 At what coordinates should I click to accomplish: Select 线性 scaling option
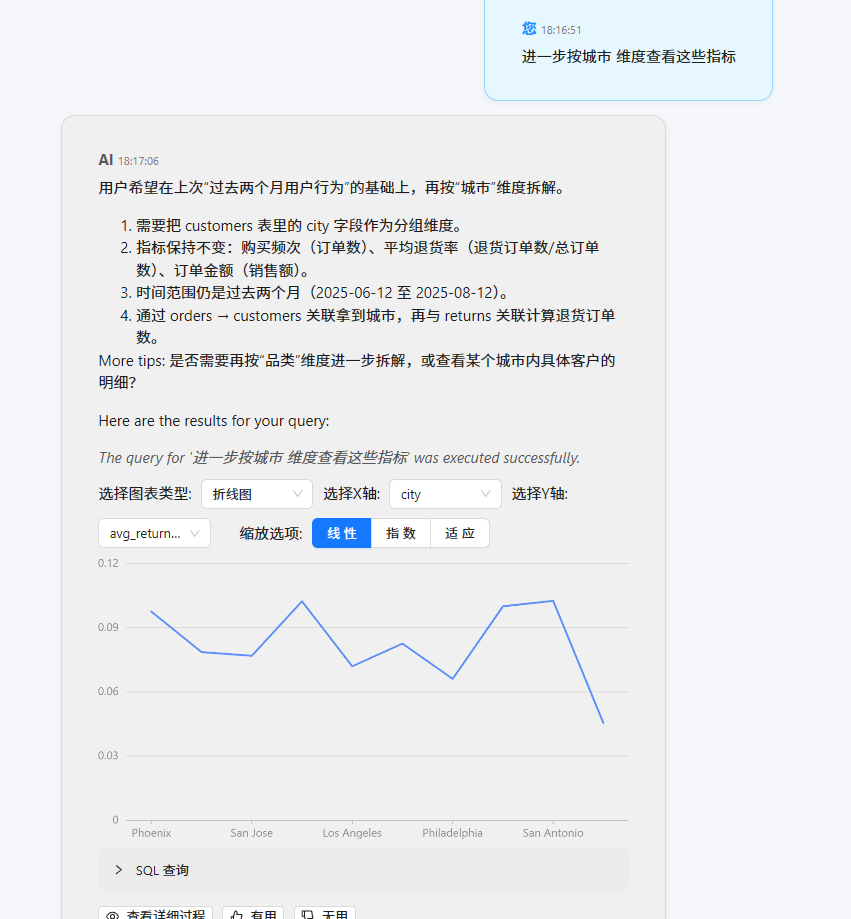coord(341,533)
